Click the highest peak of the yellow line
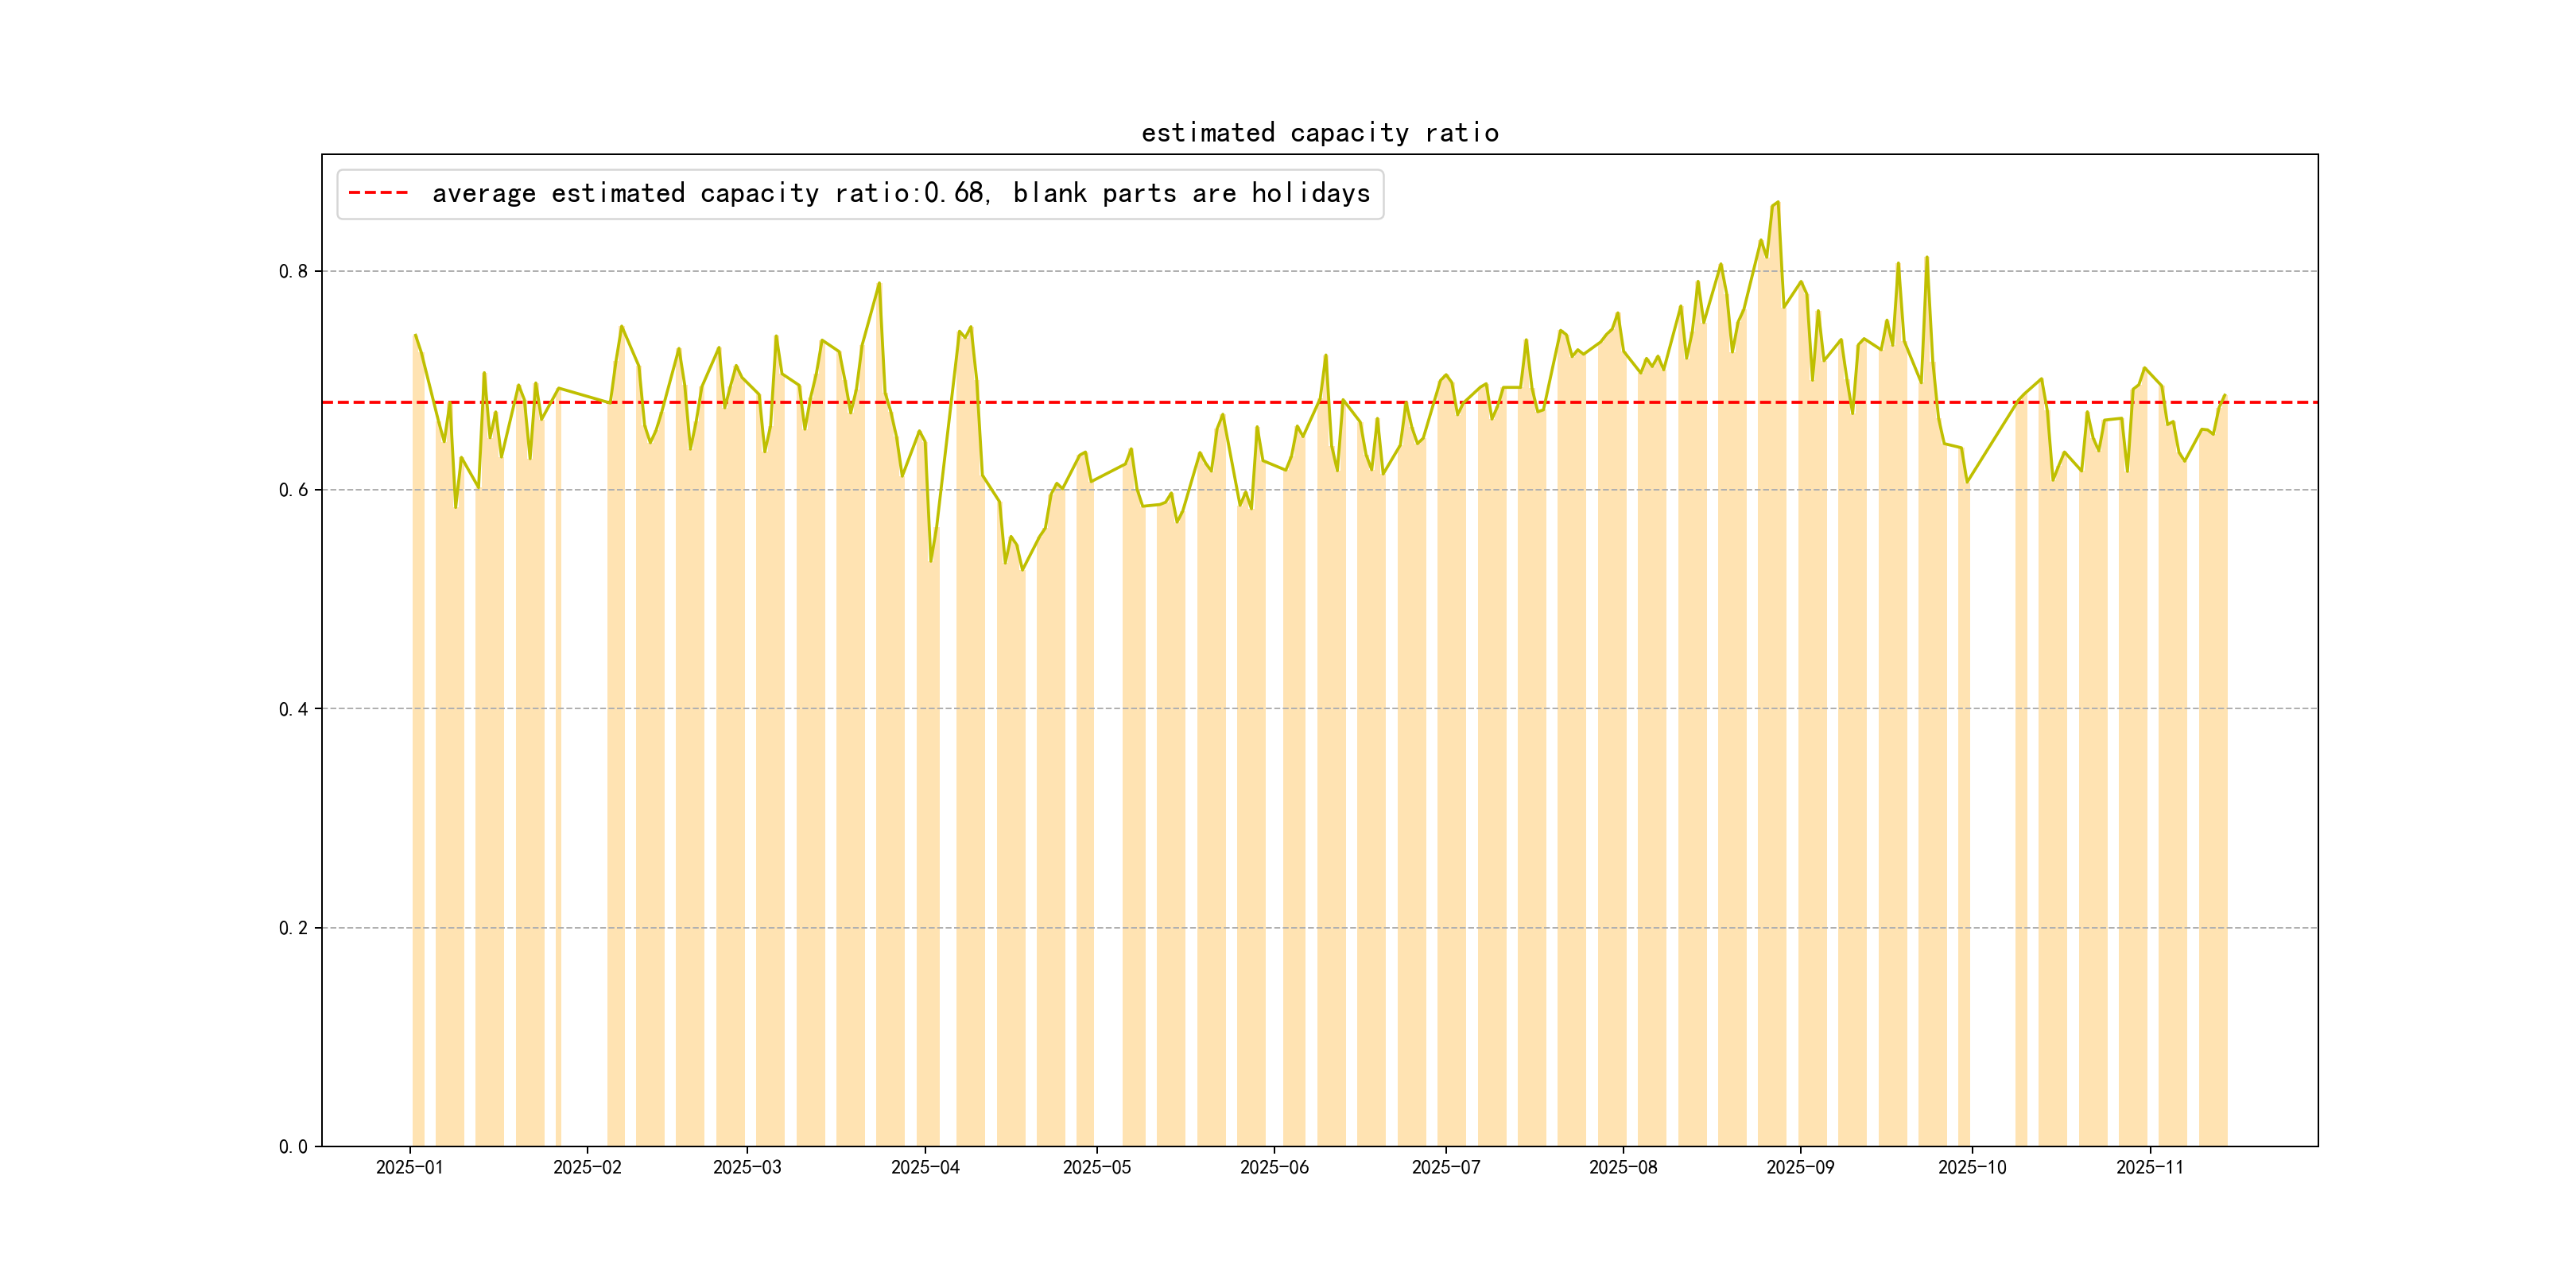This screenshot has width=2576, height=1288. tap(1777, 203)
